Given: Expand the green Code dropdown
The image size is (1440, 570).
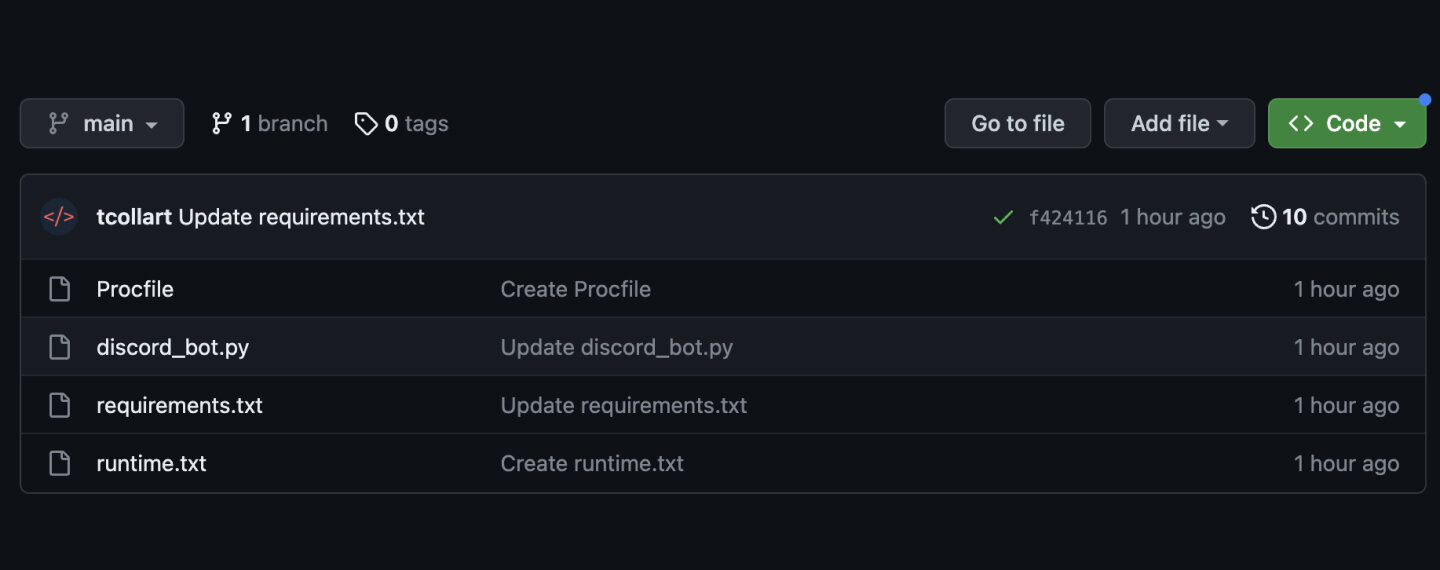Looking at the screenshot, I should click(1347, 123).
